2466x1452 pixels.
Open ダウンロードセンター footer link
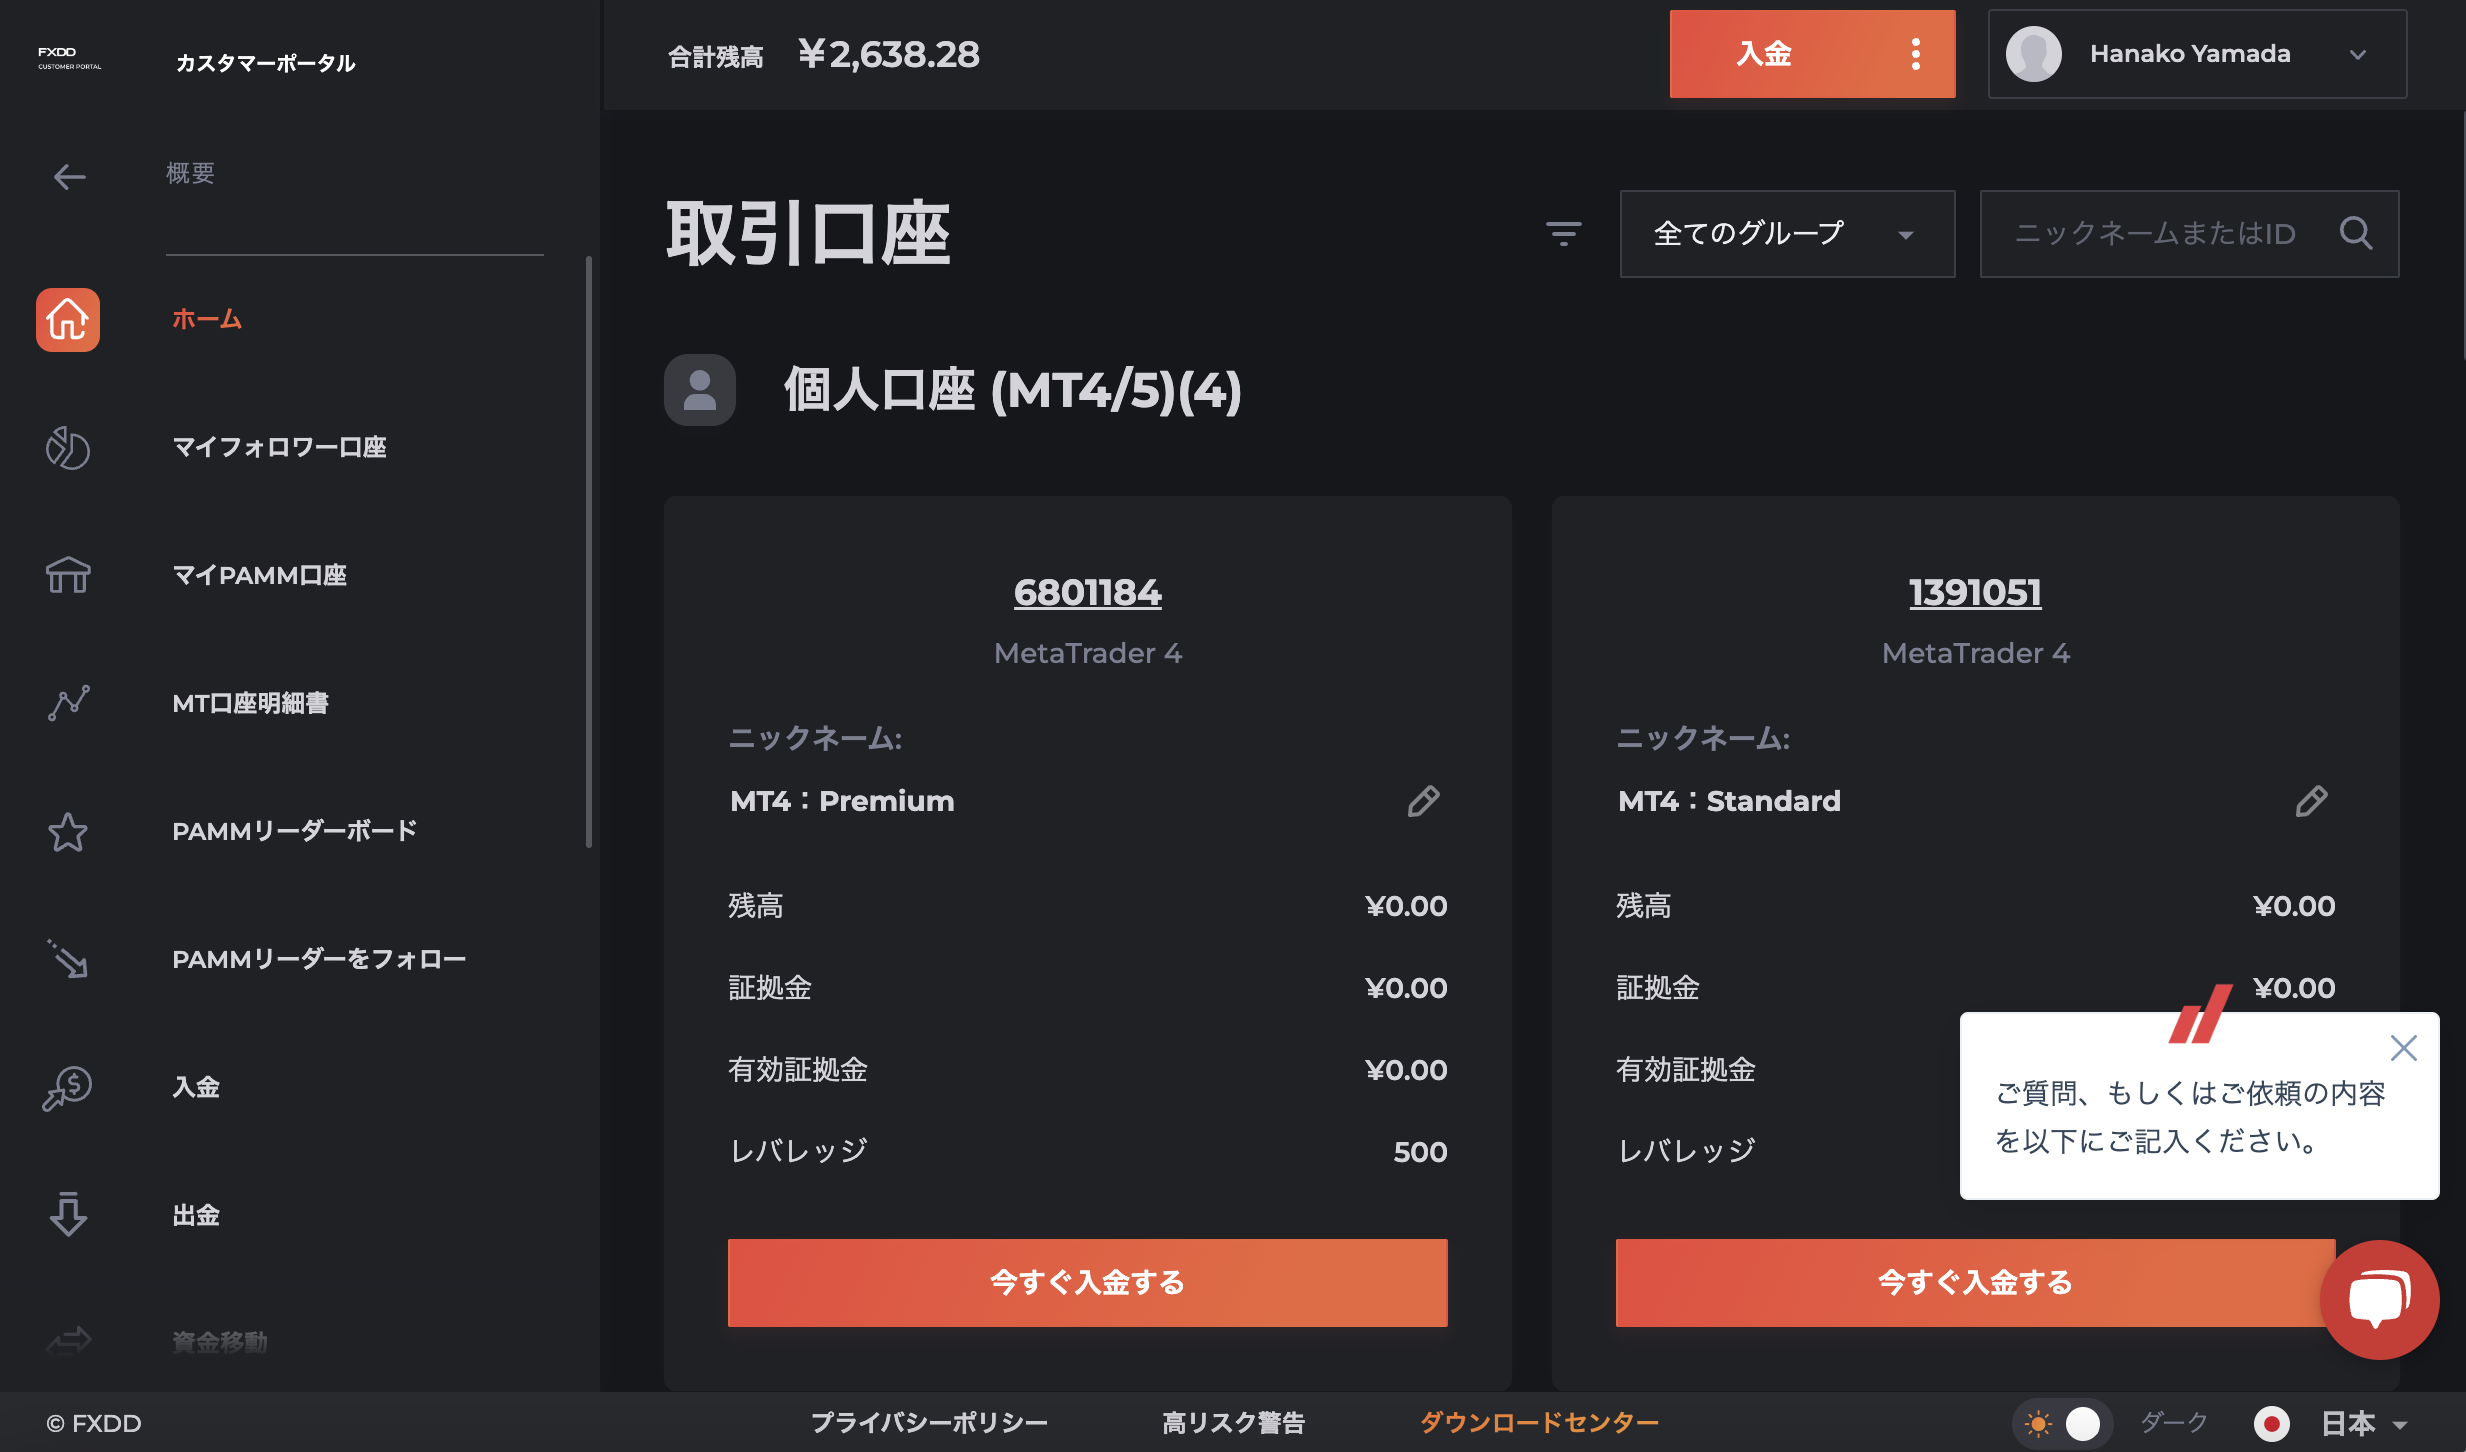click(1540, 1423)
